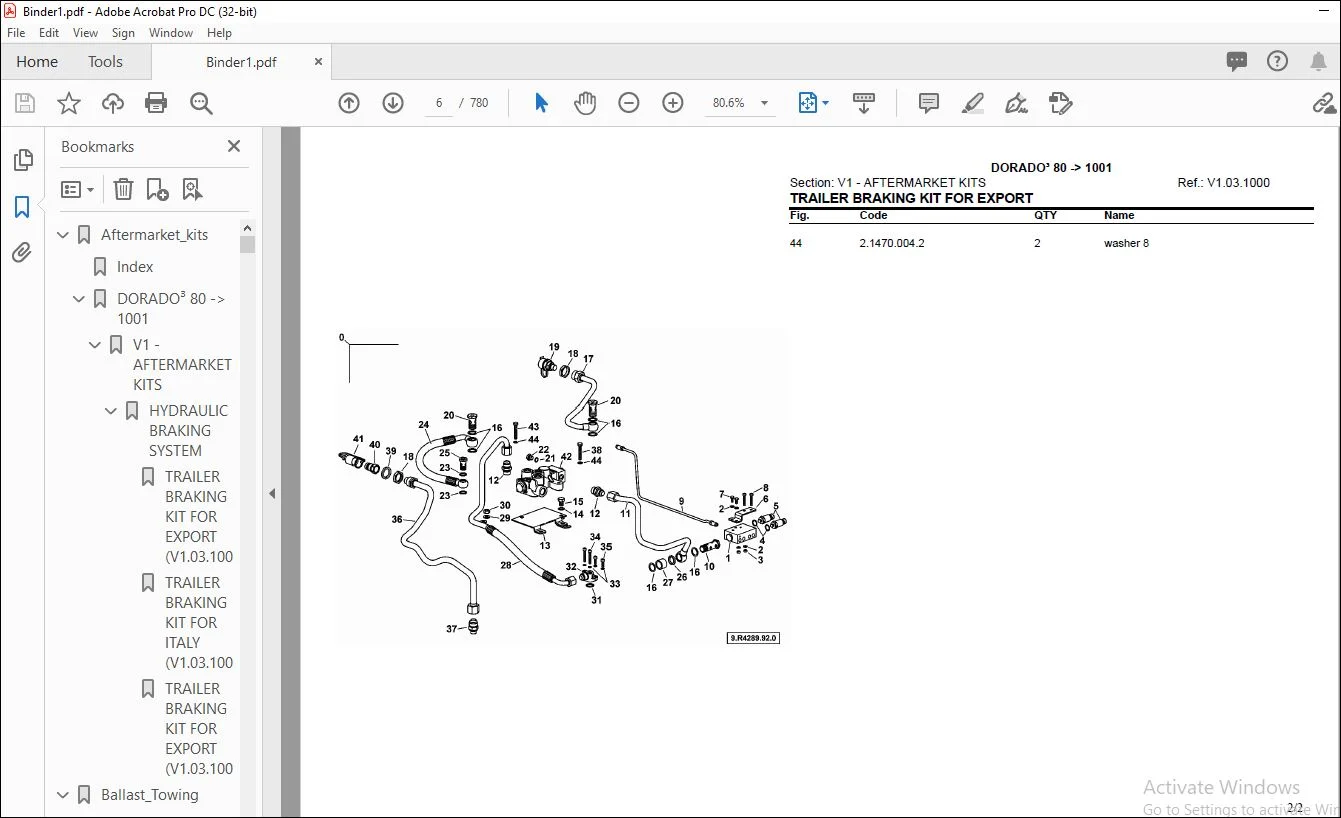Add a new bookmark icon
Screen dimensions: 1341x818
157,189
